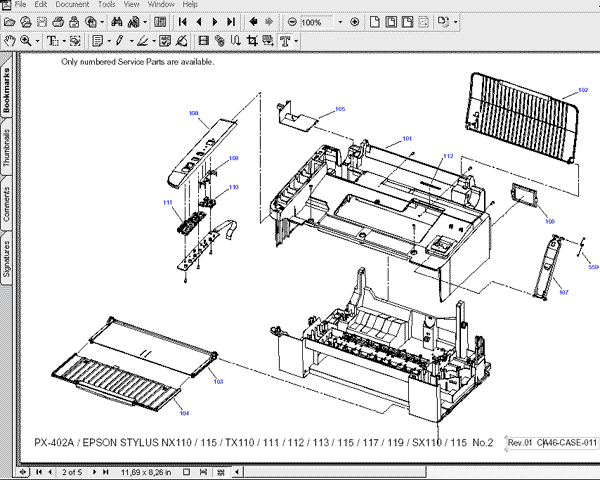Select the Zoom In magnifier tool
Viewport: 600px width, 480px height.
click(26, 41)
